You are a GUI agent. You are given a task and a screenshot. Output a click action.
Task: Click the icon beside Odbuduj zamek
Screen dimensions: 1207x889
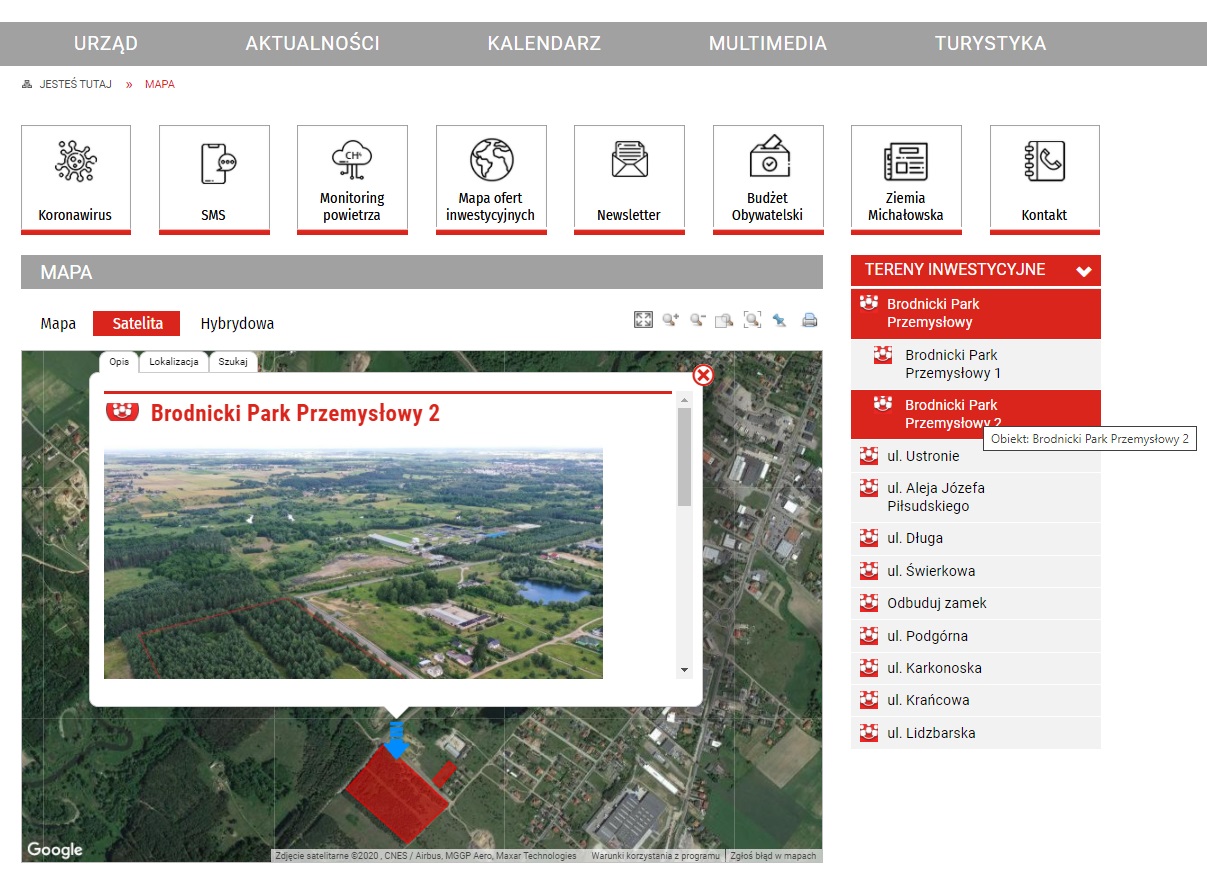click(x=869, y=603)
